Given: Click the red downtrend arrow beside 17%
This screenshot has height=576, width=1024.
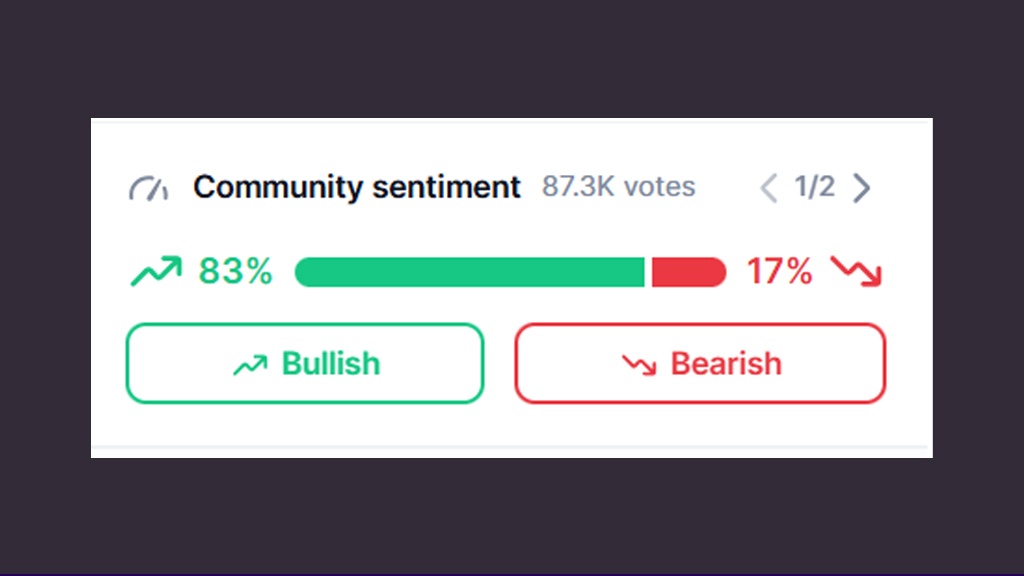Looking at the screenshot, I should [859, 271].
